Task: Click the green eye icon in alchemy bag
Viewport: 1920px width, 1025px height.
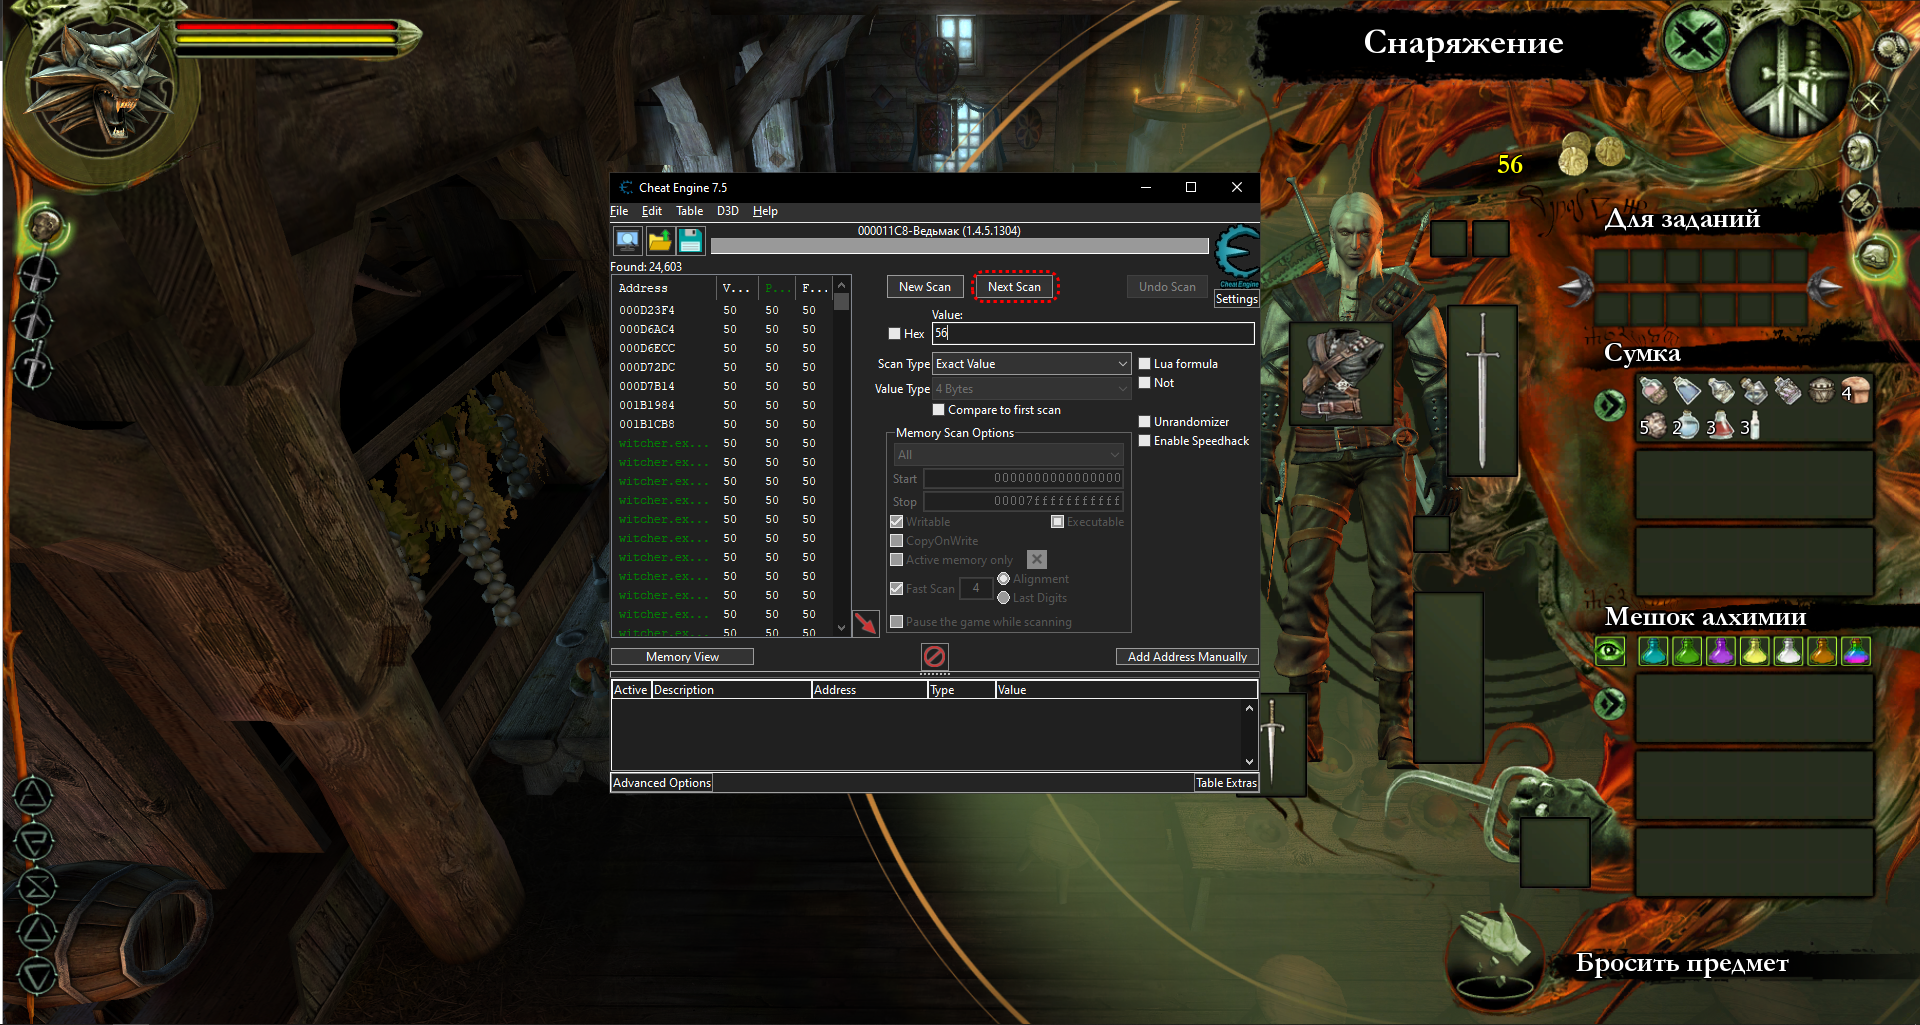Action: 1610,652
